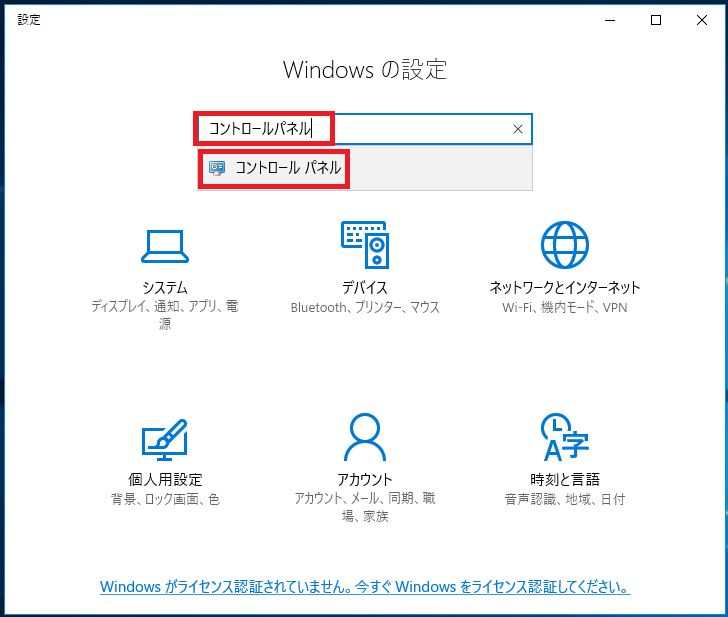728x617 pixels.
Task: Click the 音声認識、地域、日付 description
Action: (x=565, y=499)
